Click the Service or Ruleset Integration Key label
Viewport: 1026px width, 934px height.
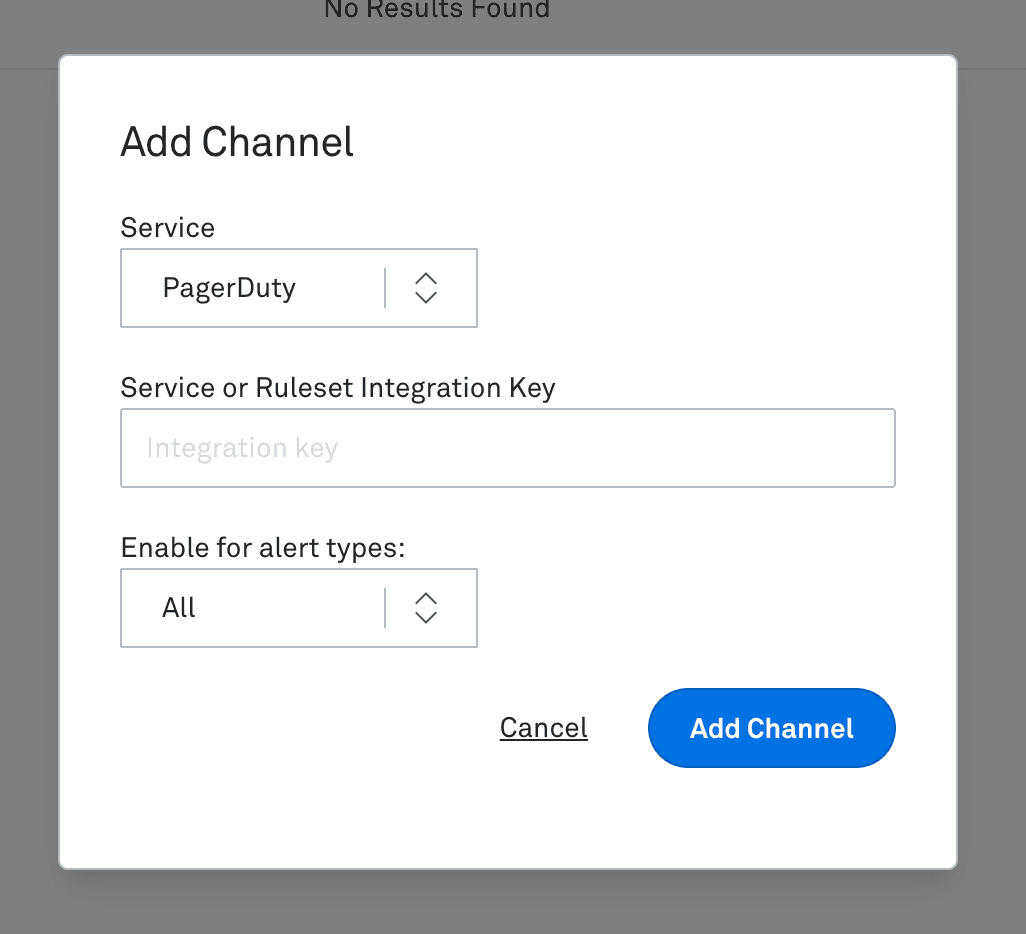point(337,388)
